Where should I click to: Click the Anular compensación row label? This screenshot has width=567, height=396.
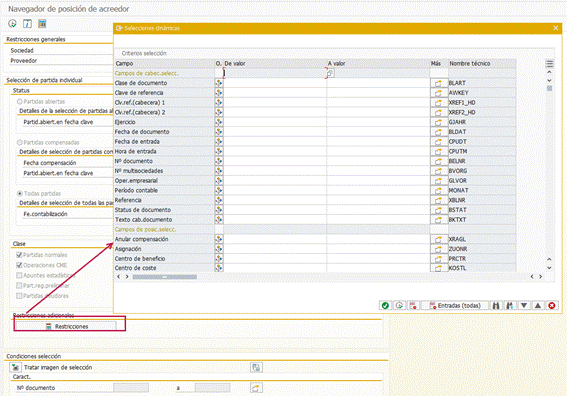click(x=141, y=239)
